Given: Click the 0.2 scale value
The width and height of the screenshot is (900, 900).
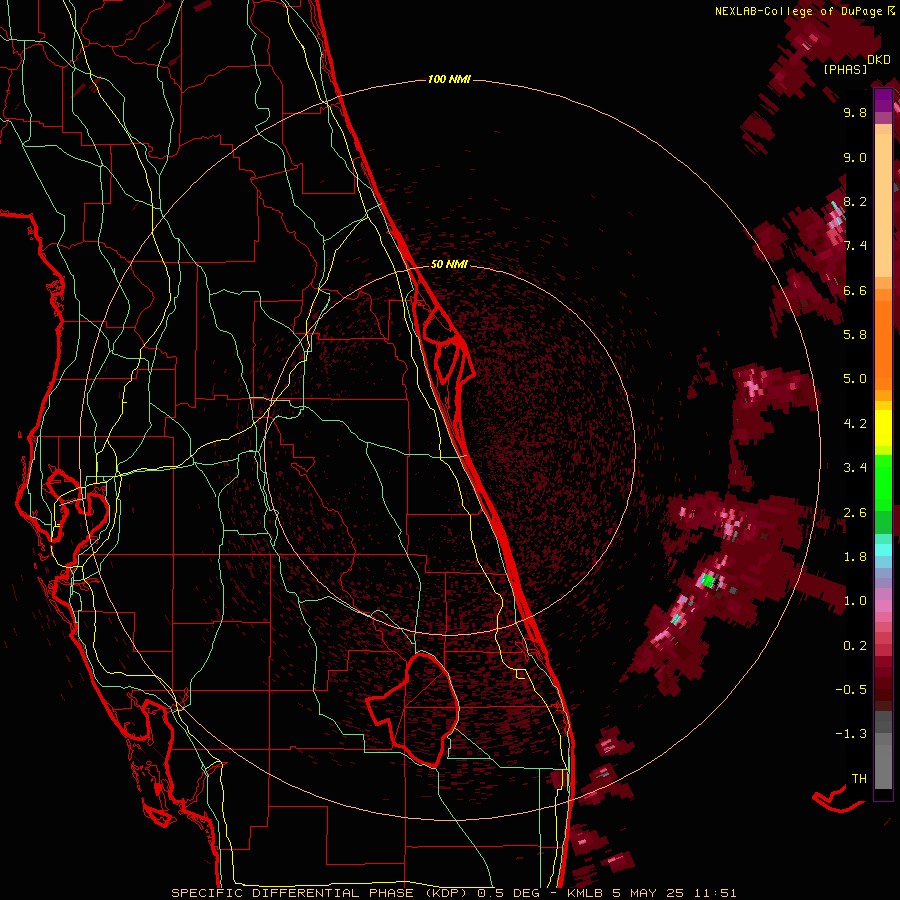Looking at the screenshot, I should click(855, 646).
